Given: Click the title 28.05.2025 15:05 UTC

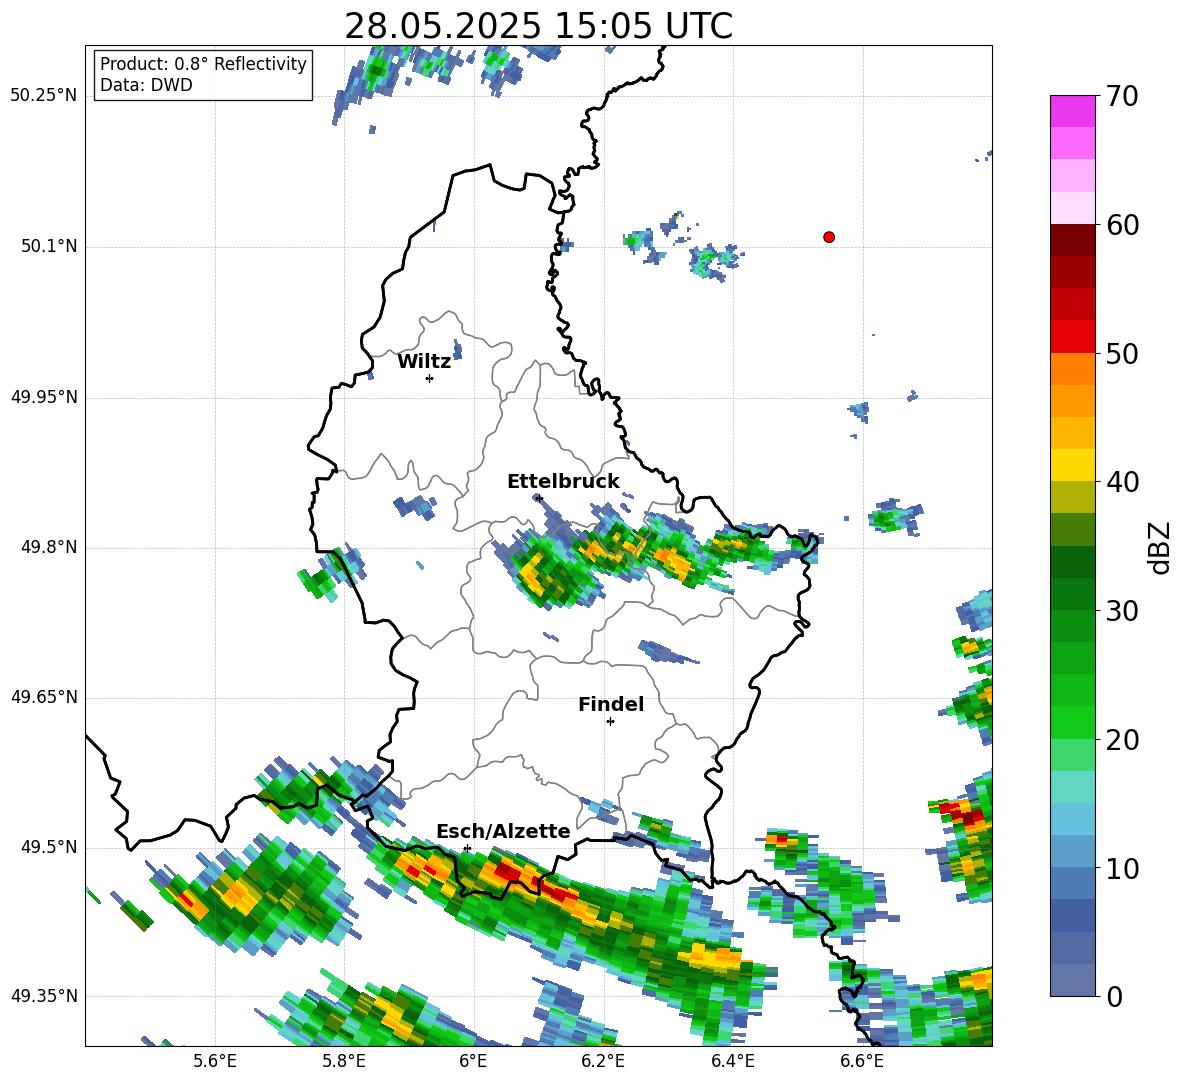Looking at the screenshot, I should (538, 26).
